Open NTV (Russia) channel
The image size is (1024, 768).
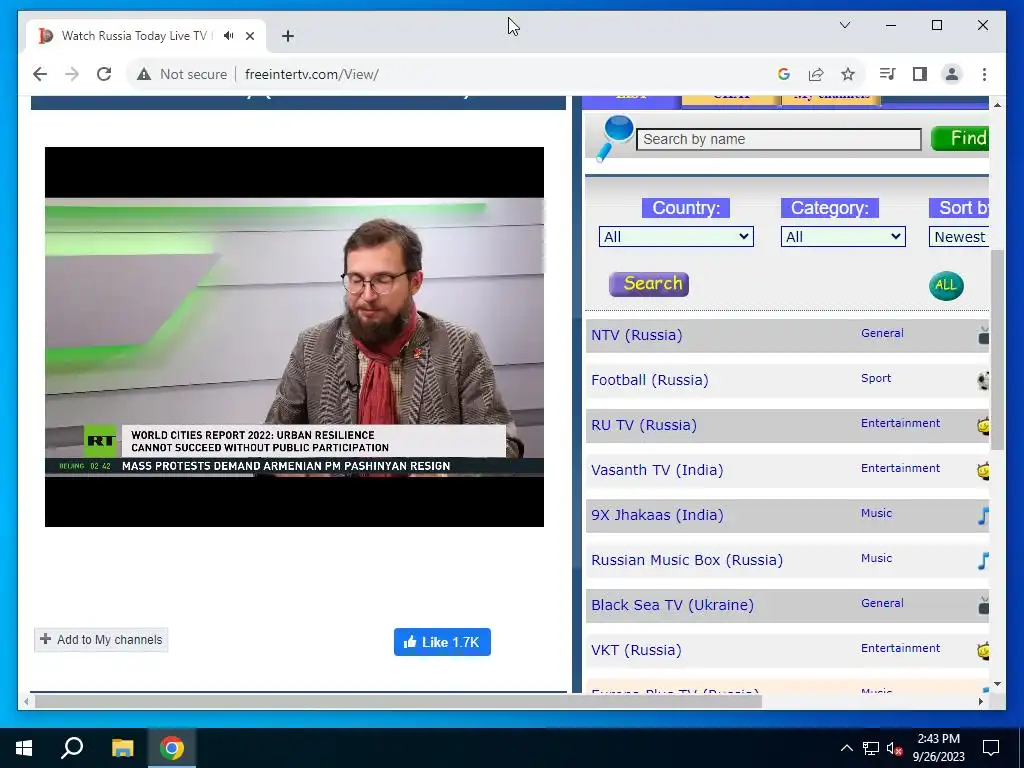pos(637,335)
